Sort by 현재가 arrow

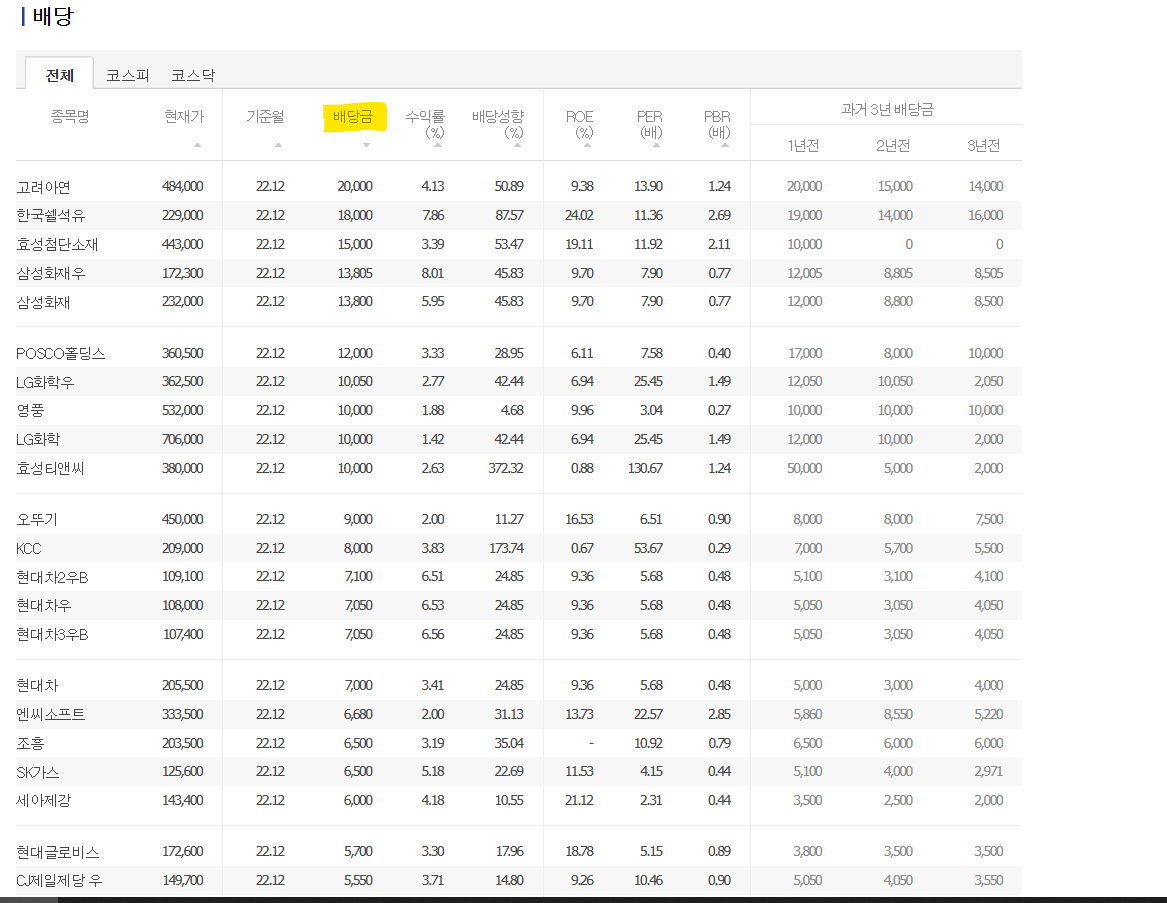point(197,145)
